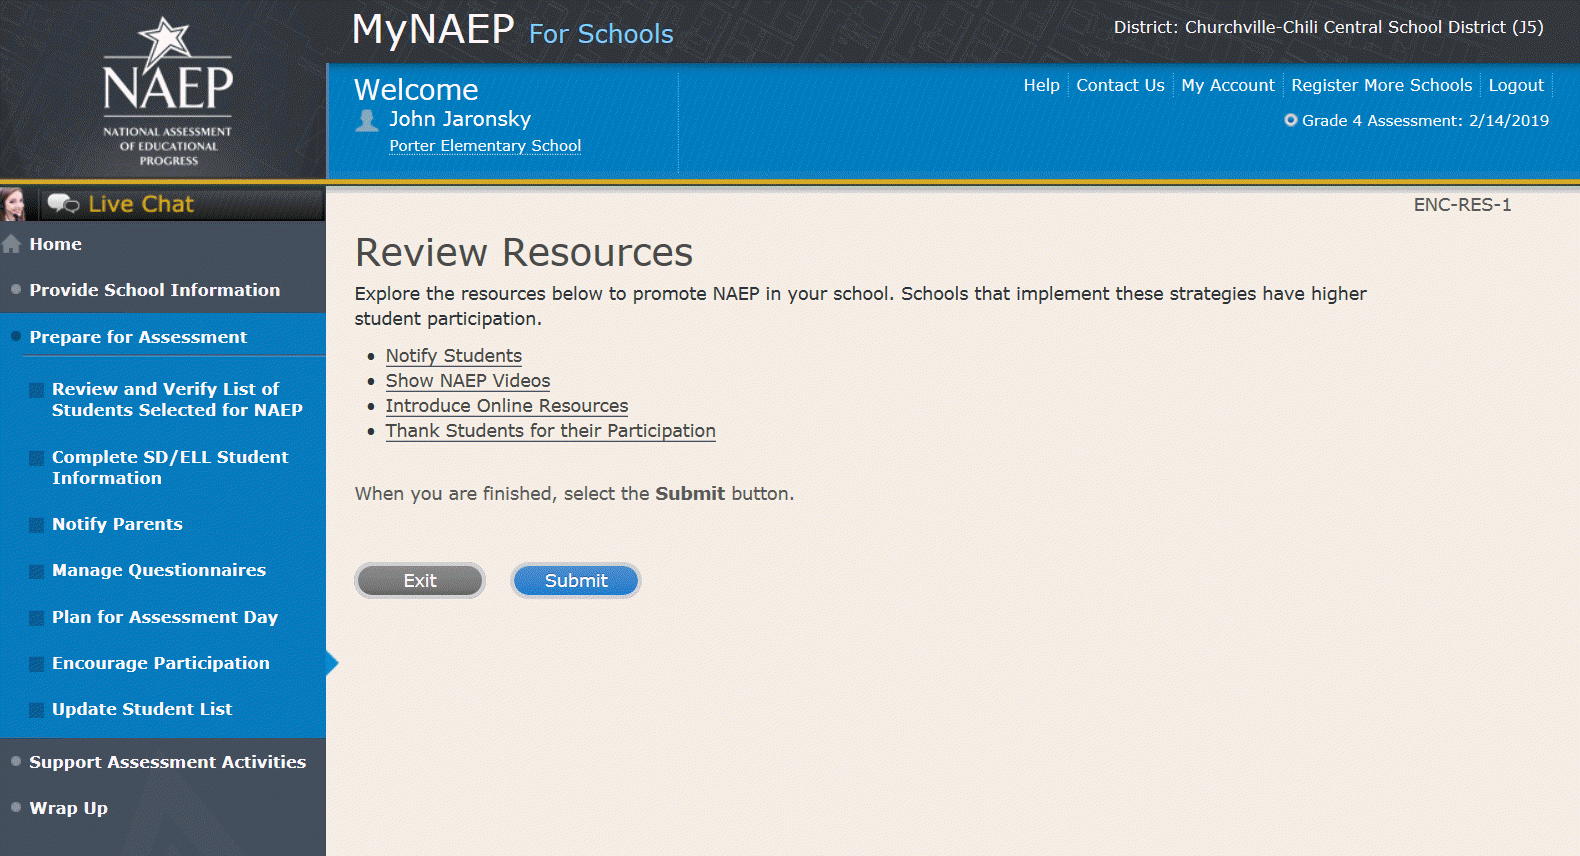Screen dimensions: 1580x856
Task: Expand the Wrap Up section
Action: coord(68,808)
